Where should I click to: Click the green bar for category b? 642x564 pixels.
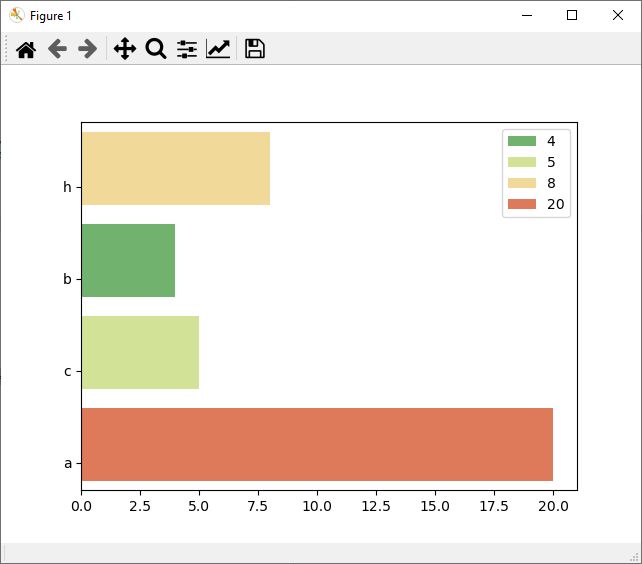point(129,260)
